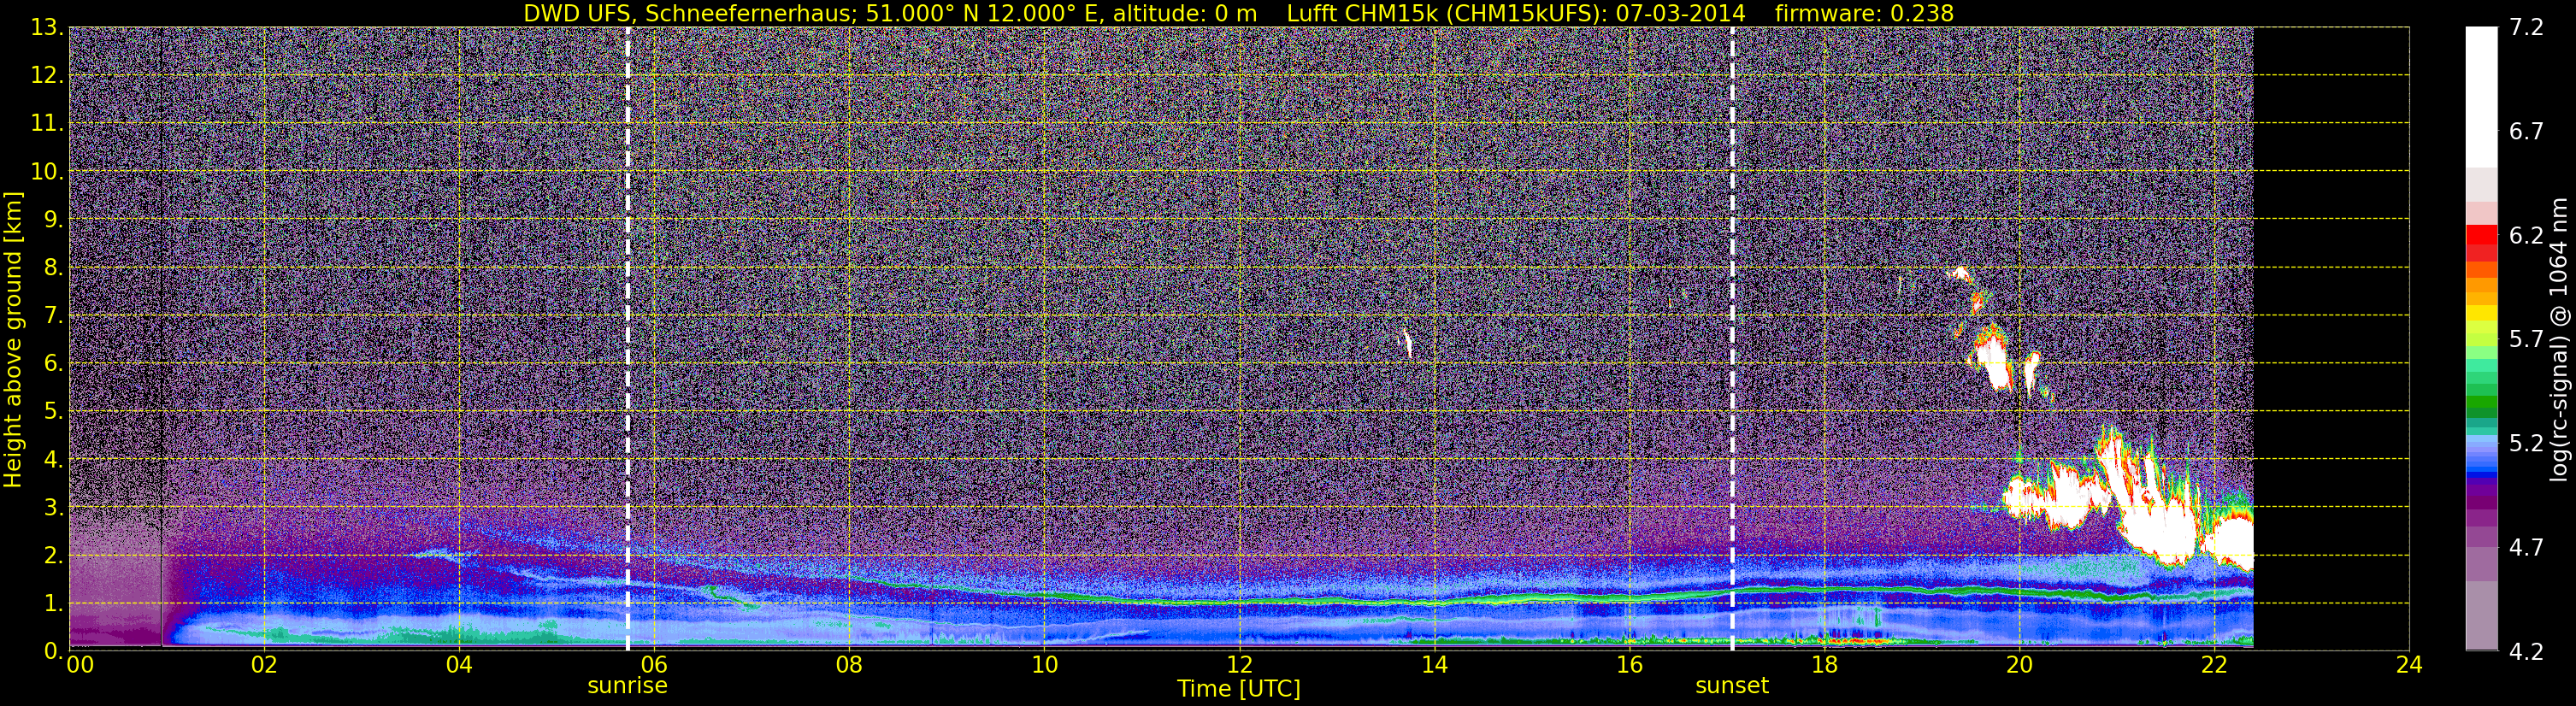Click the time axis tick label '16'

click(1629, 664)
